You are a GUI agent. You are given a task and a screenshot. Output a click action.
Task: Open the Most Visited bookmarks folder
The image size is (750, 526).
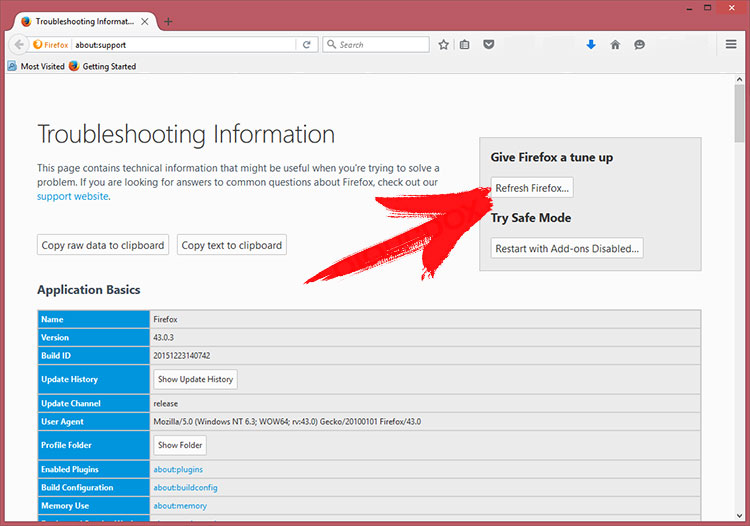[36, 66]
